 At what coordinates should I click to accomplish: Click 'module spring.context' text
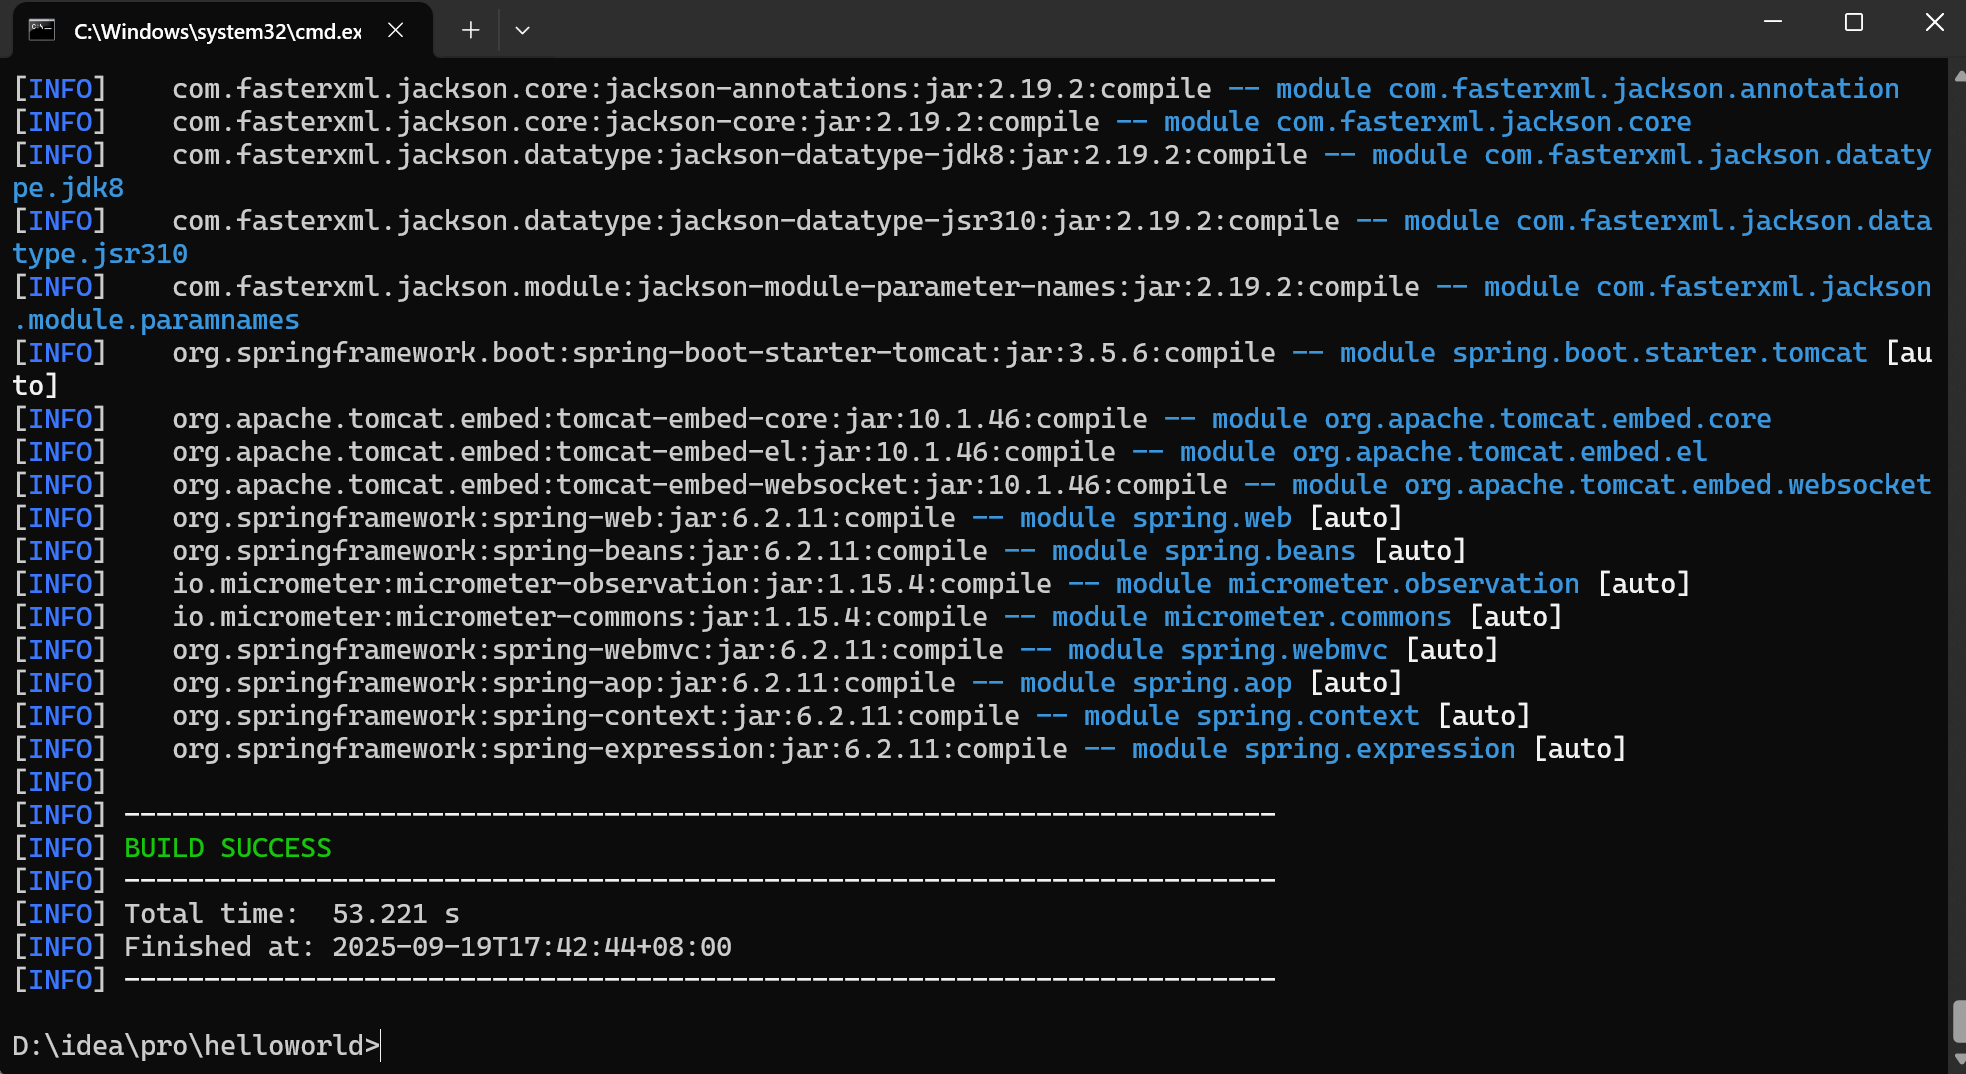point(1252,716)
